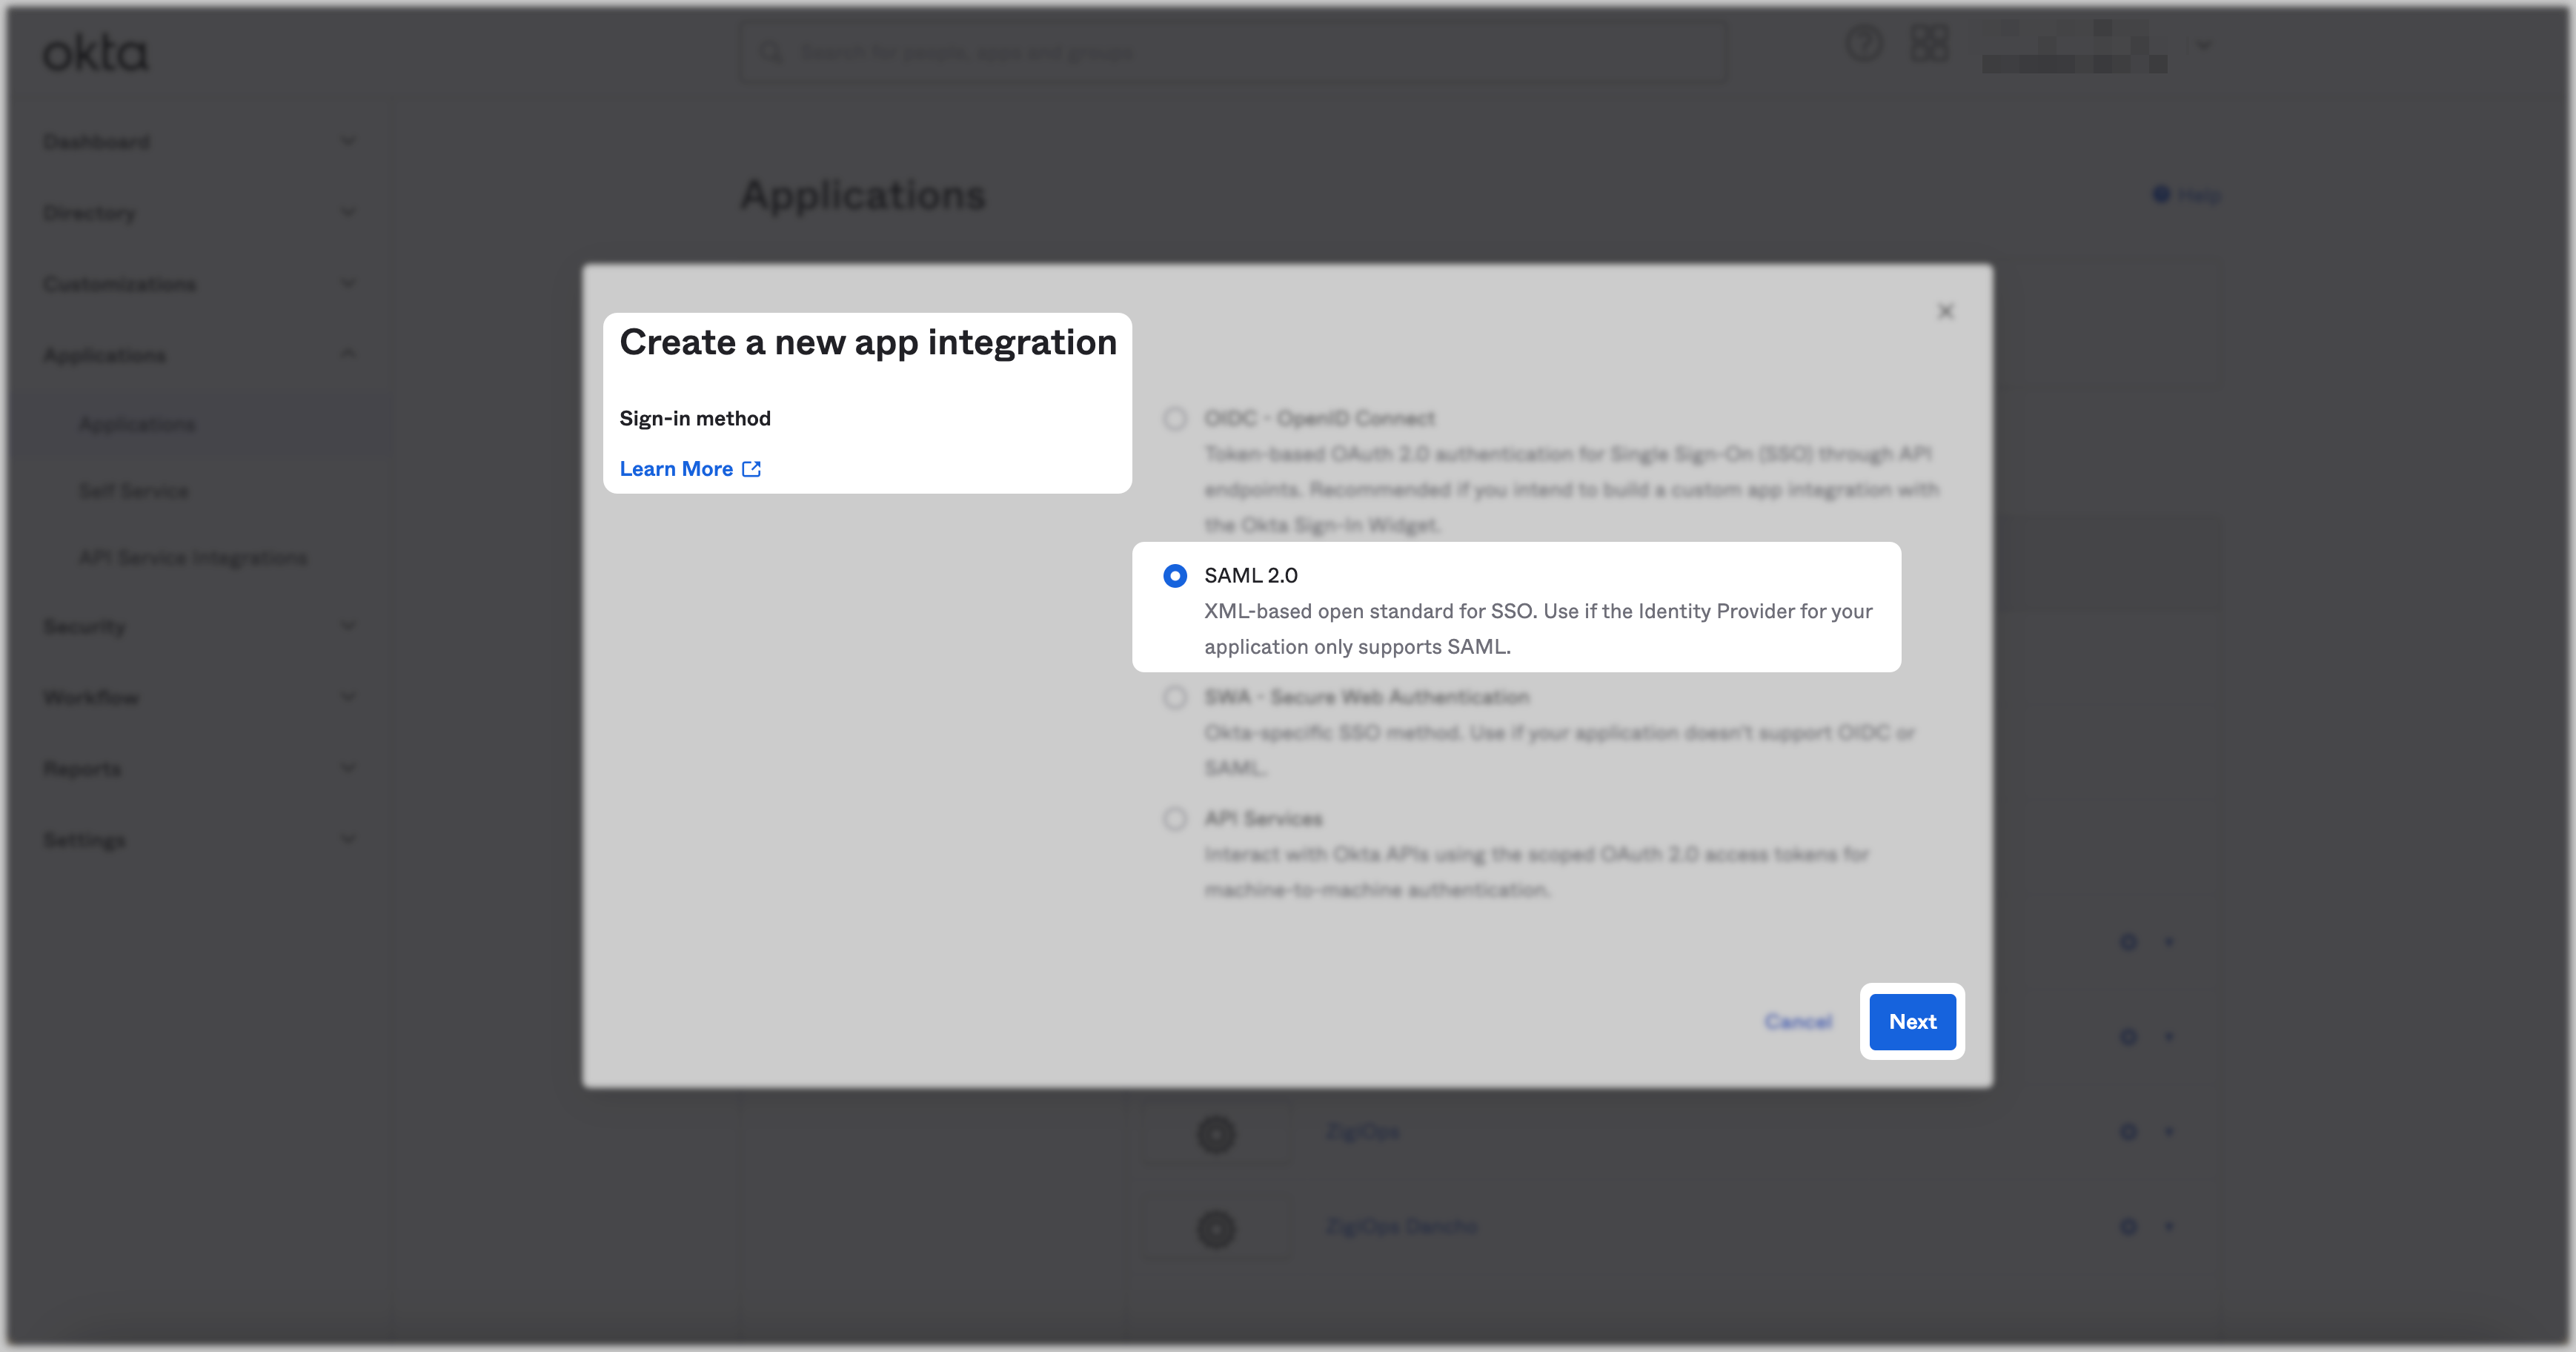The height and width of the screenshot is (1352, 2576).
Task: Click the search magnifier icon
Action: pyautogui.click(x=771, y=52)
